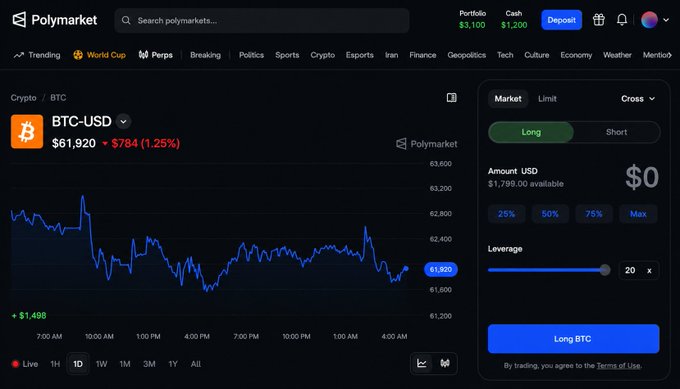Go to Perps category
Viewport: 680px width, 389px height.
coord(156,55)
